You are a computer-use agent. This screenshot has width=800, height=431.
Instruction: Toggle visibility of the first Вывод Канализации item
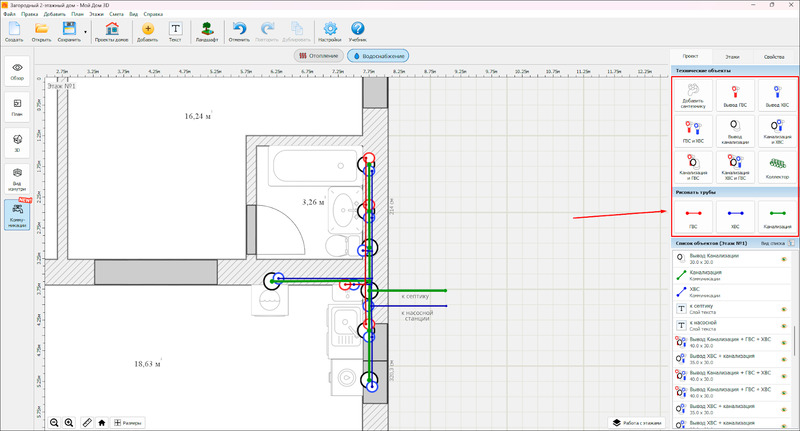(x=783, y=258)
